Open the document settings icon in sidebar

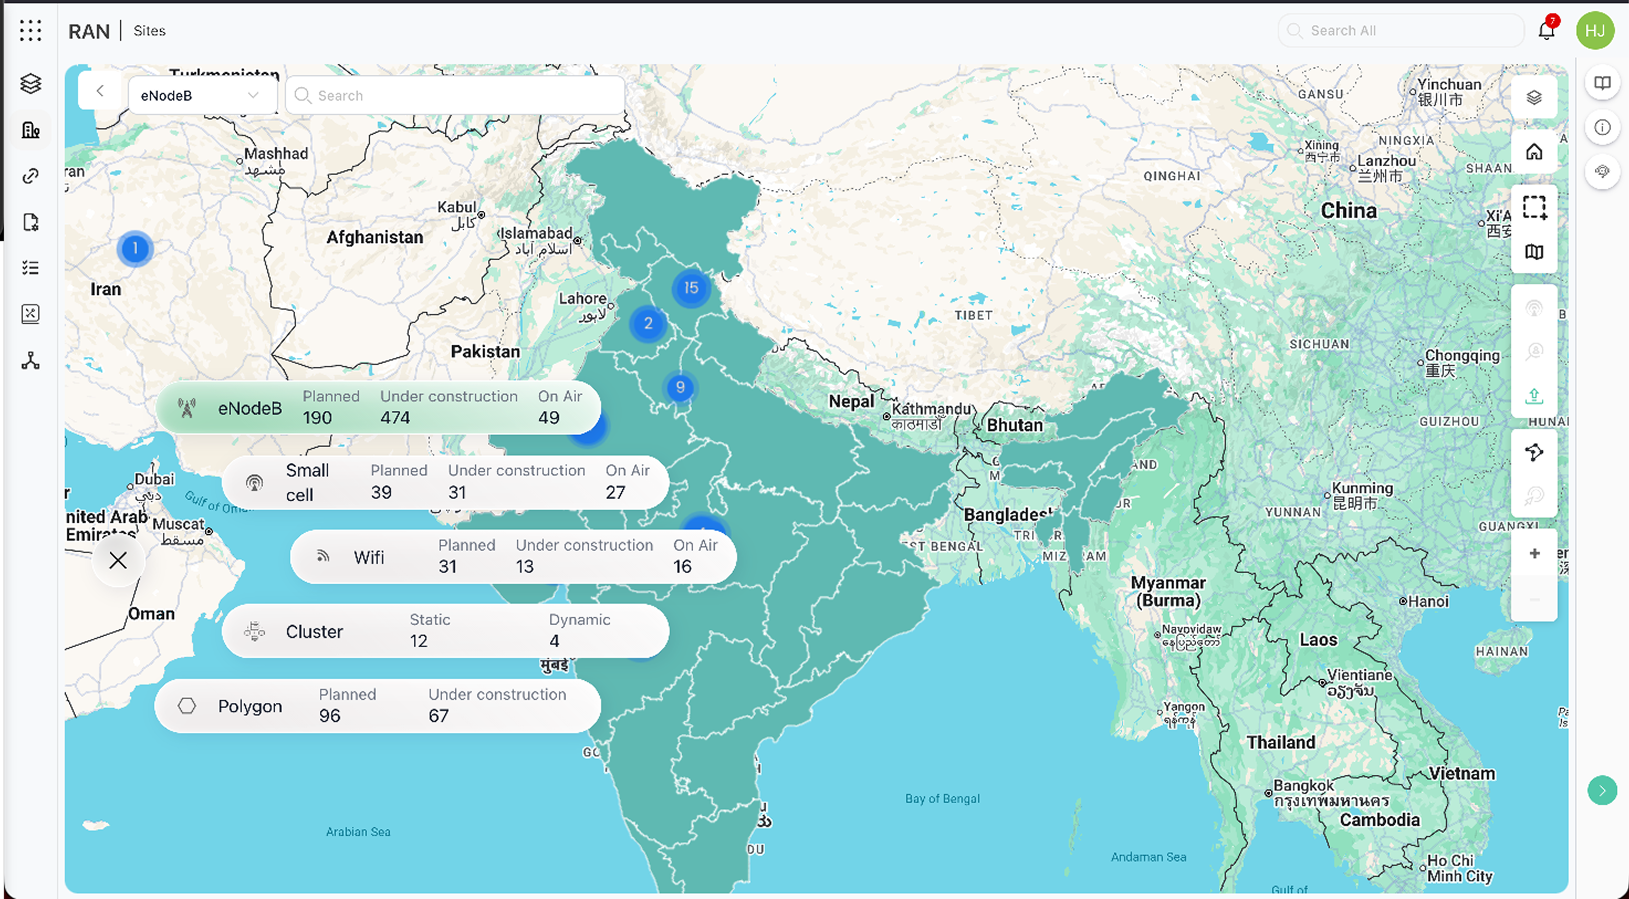pos(31,222)
